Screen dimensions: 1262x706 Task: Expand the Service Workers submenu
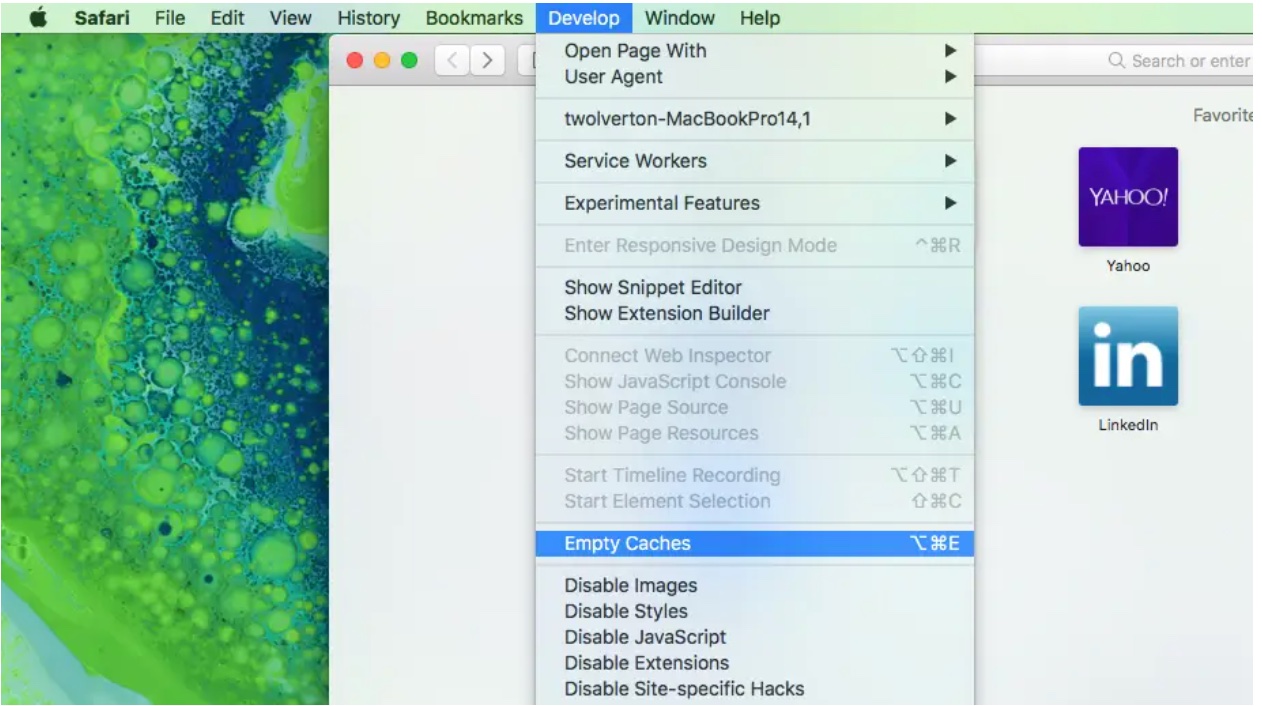754,161
